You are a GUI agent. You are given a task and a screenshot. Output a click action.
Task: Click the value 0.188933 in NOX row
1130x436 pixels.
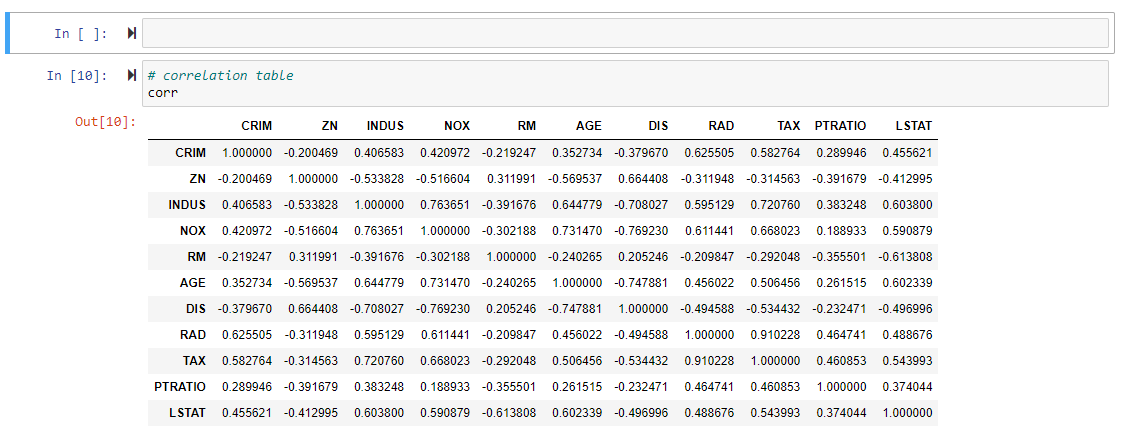(842, 231)
